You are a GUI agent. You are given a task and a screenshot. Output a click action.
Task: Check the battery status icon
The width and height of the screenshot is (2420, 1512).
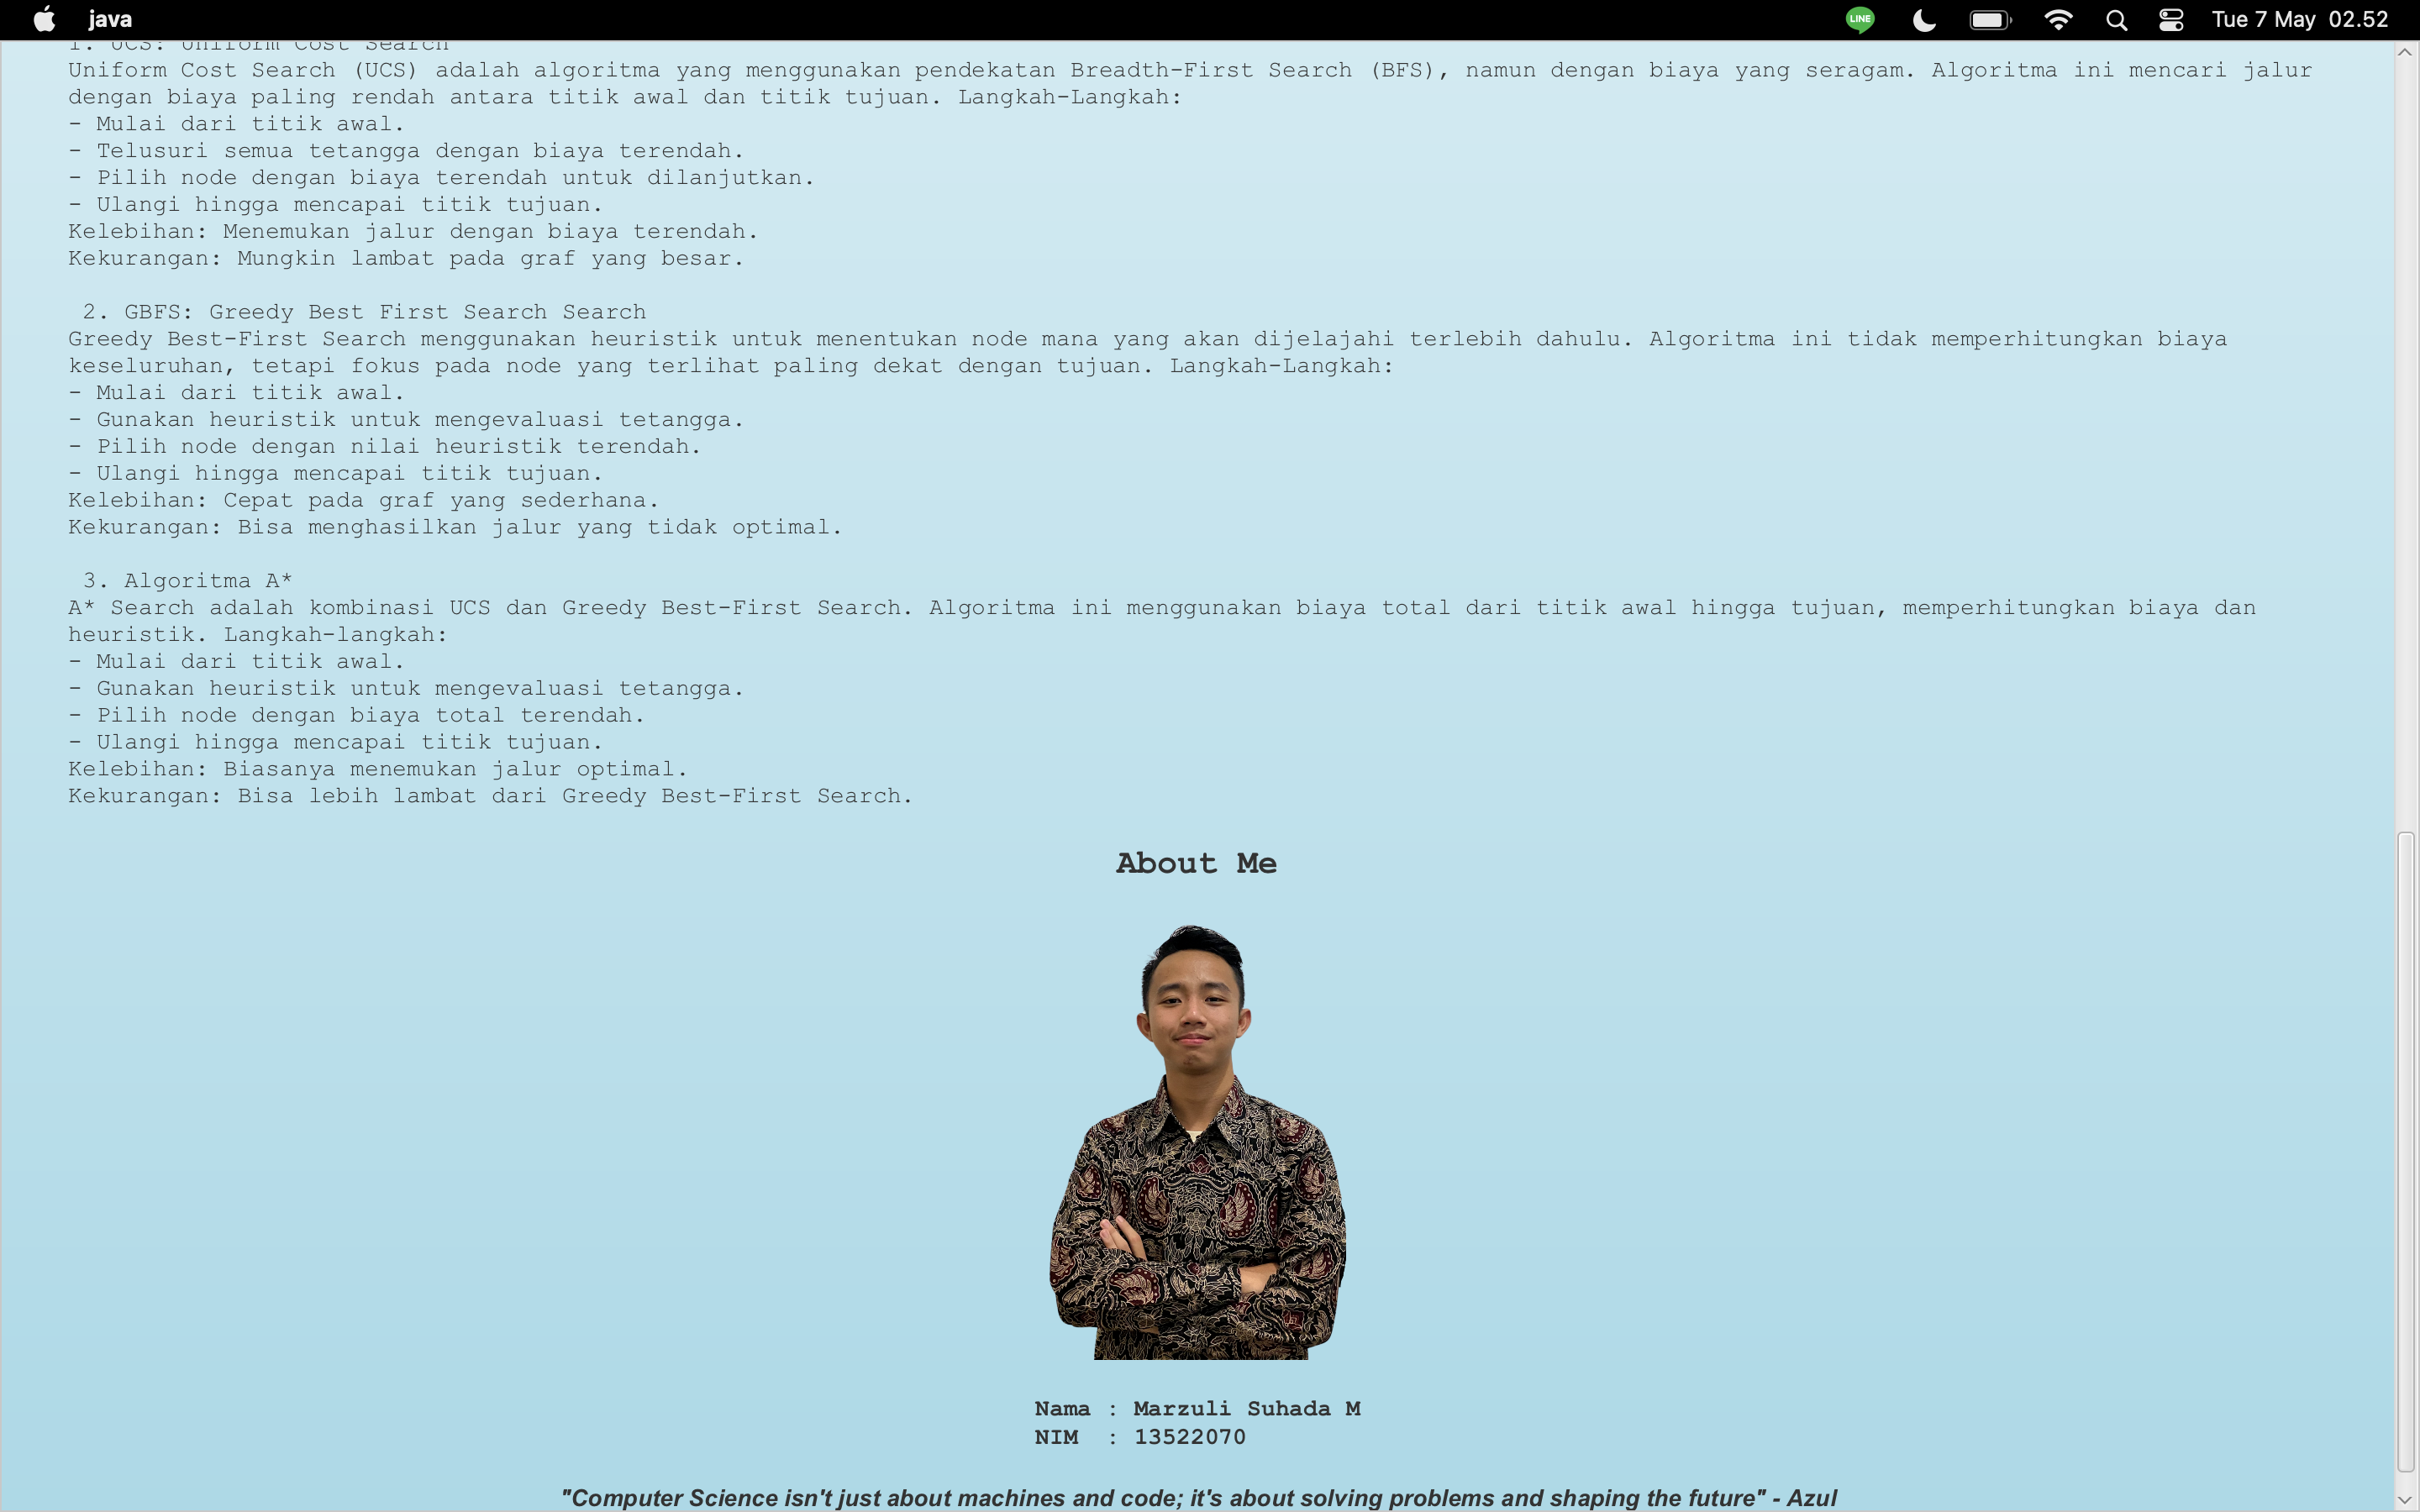[x=1989, y=19]
